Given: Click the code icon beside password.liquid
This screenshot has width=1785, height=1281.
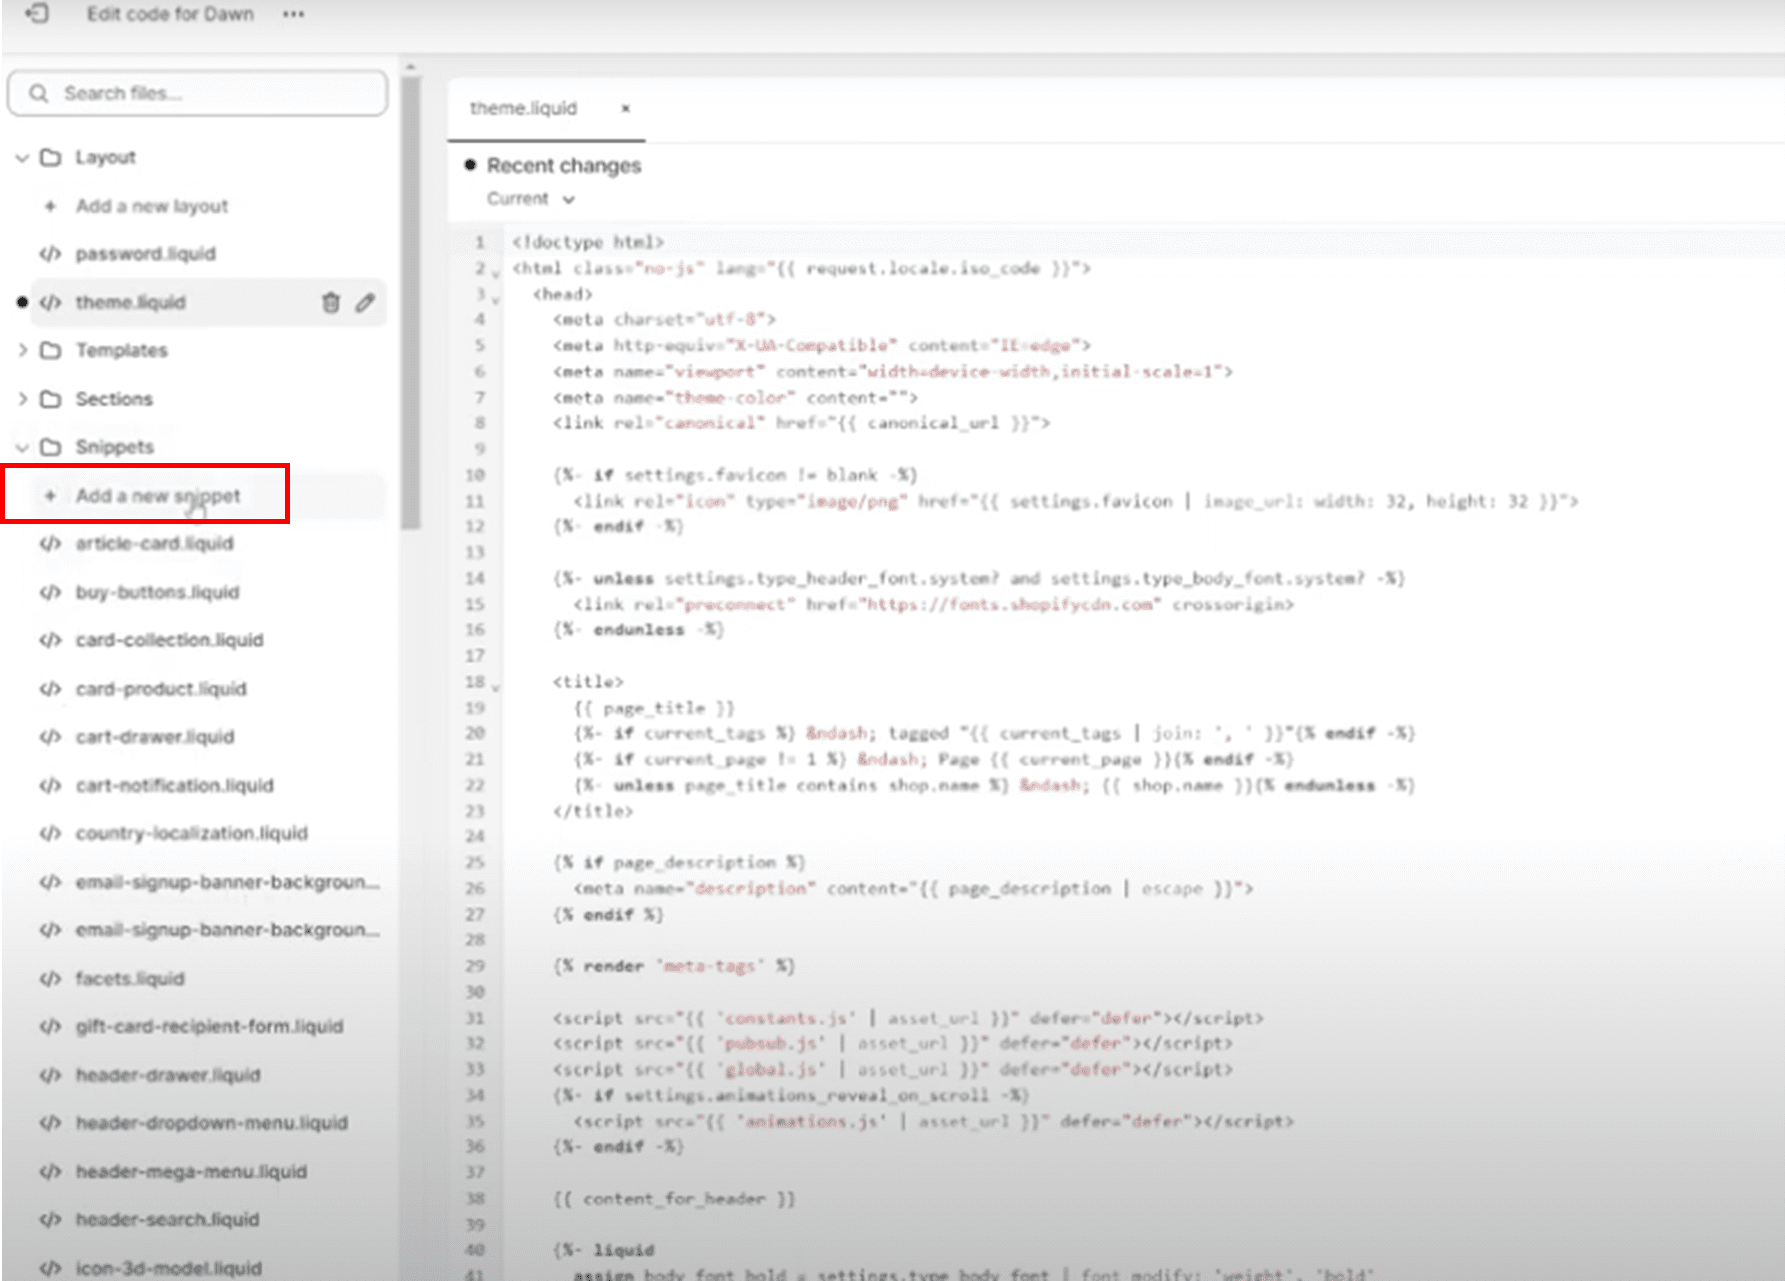Looking at the screenshot, I should click(x=50, y=254).
